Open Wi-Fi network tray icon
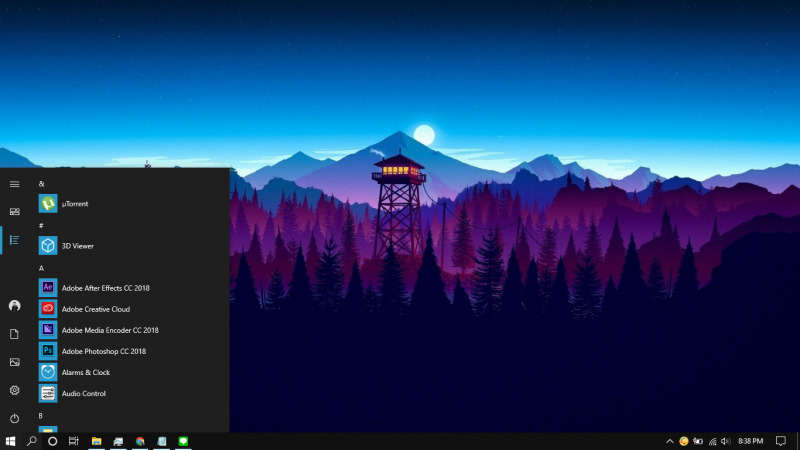 tap(712, 441)
